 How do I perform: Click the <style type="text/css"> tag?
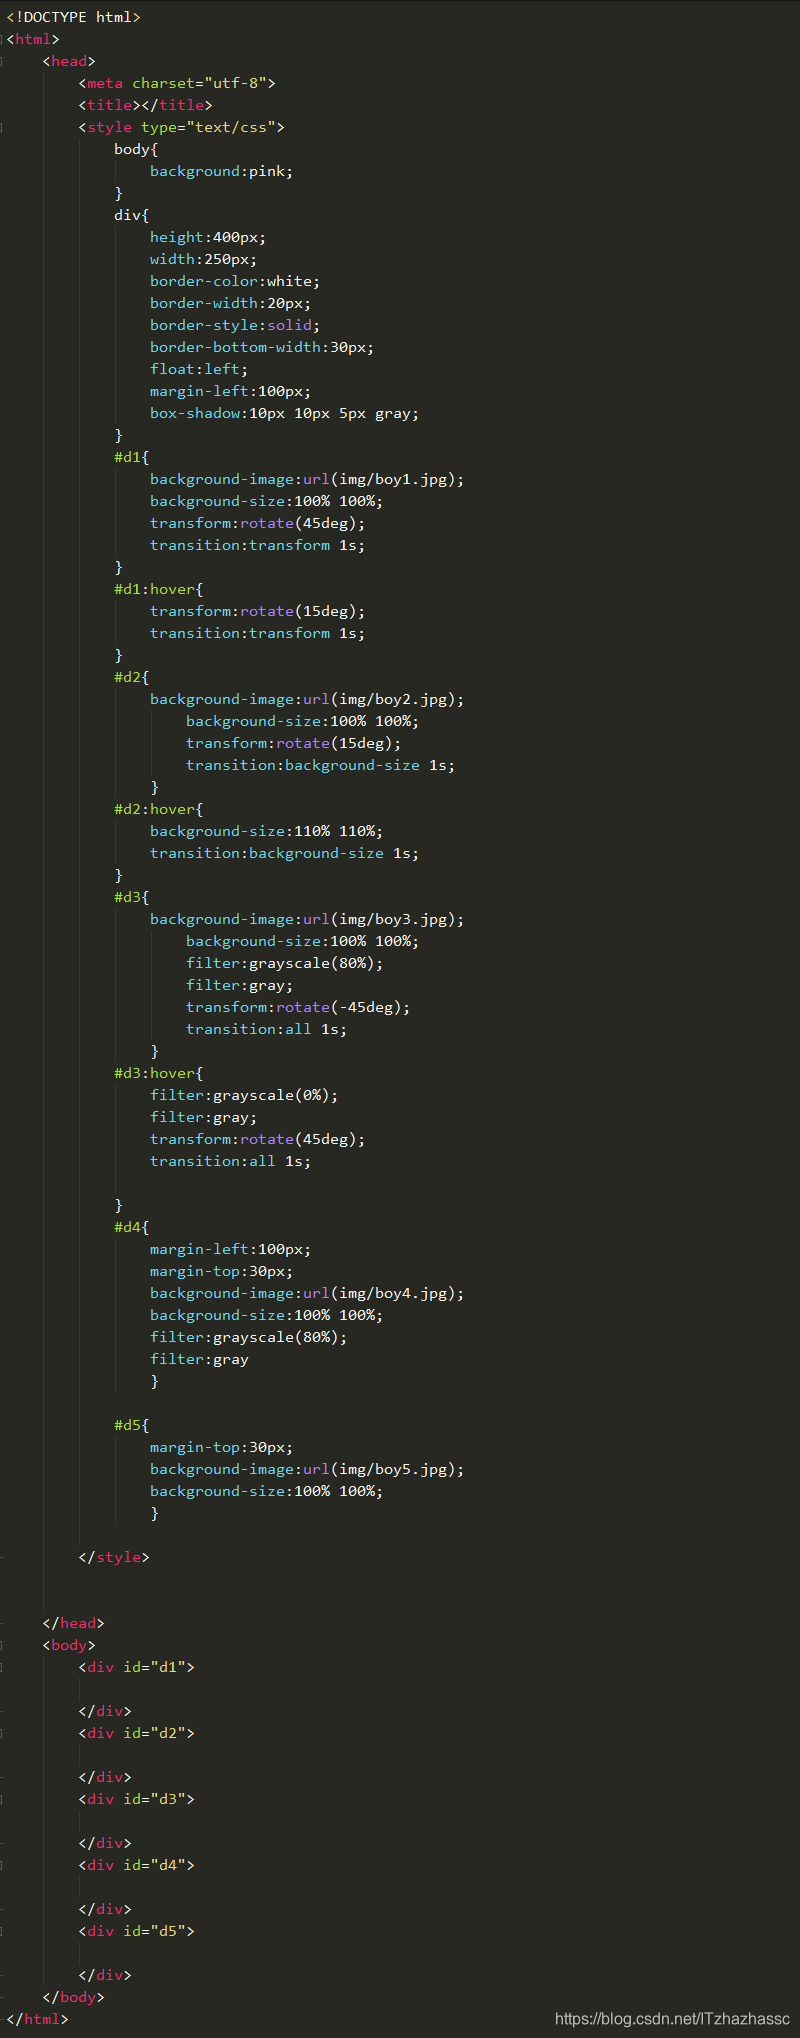point(181,127)
